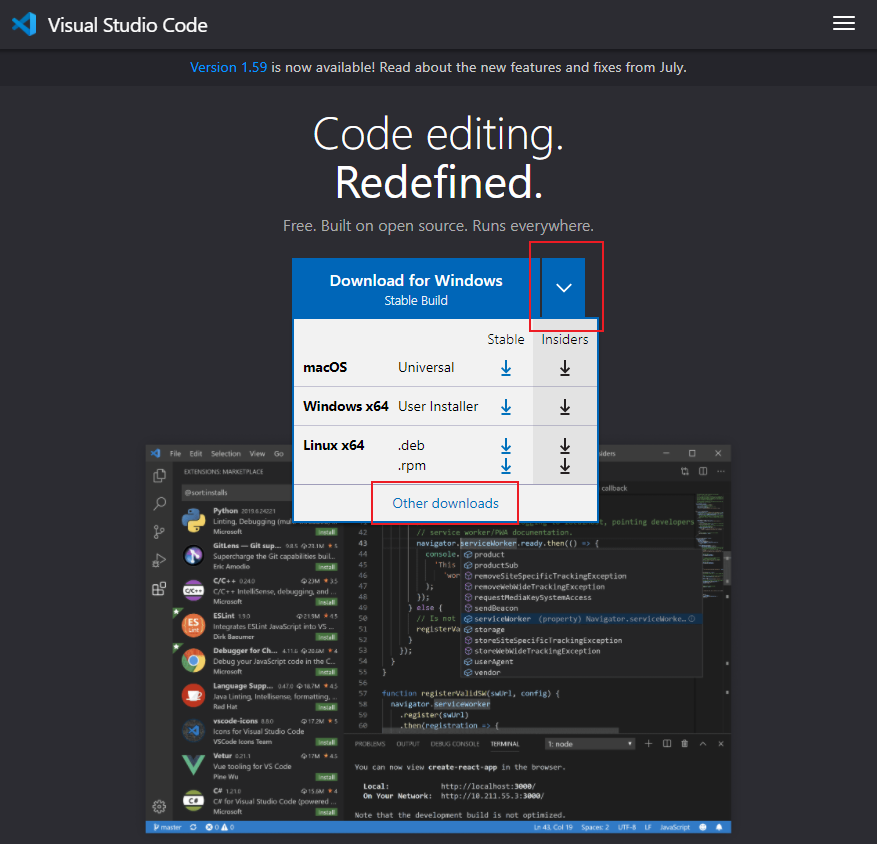Viewport: 877px width, 844px height.
Task: Click the .rpm package label
Action: pyautogui.click(x=412, y=466)
